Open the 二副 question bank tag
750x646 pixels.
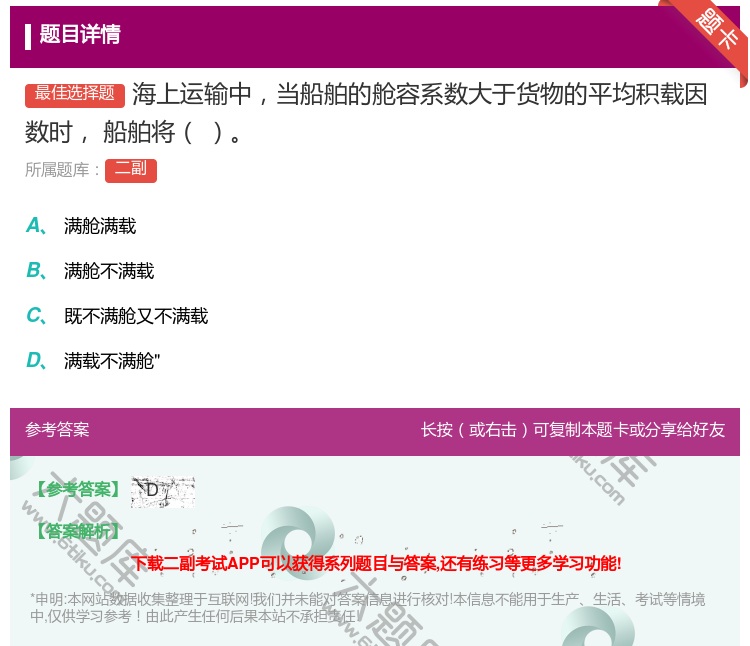[x=131, y=170]
